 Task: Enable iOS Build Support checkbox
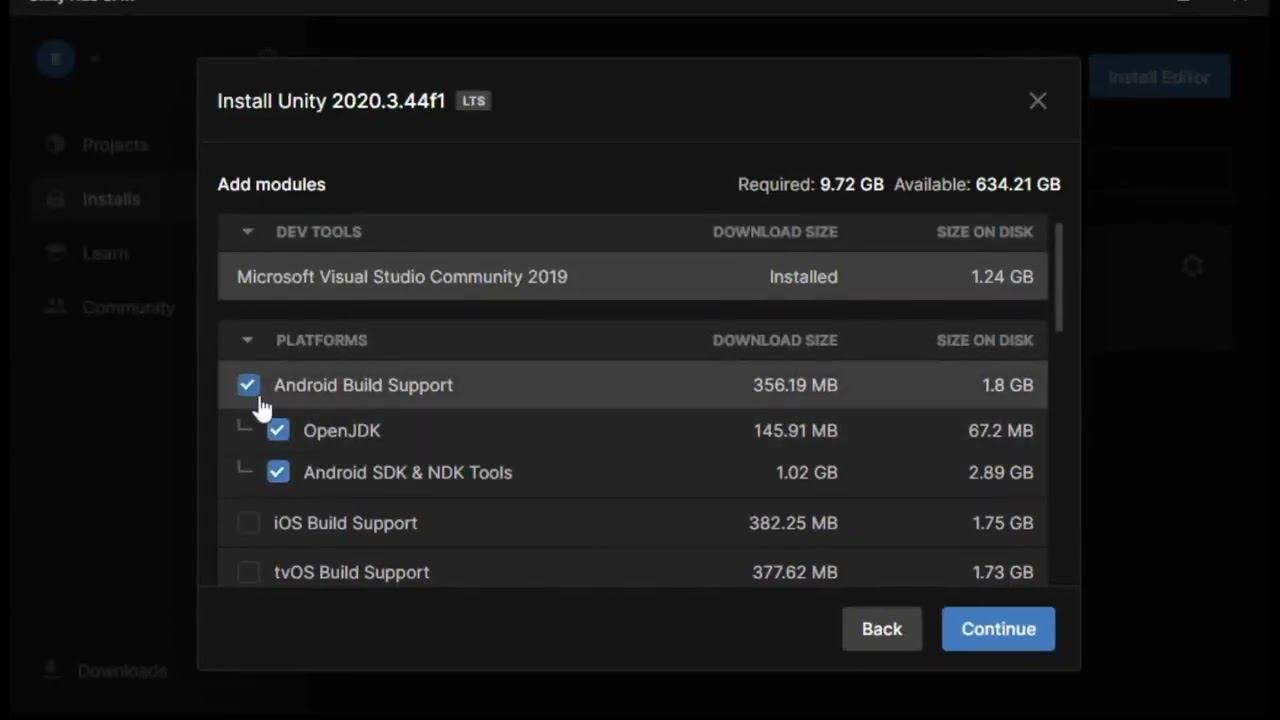[x=248, y=523]
